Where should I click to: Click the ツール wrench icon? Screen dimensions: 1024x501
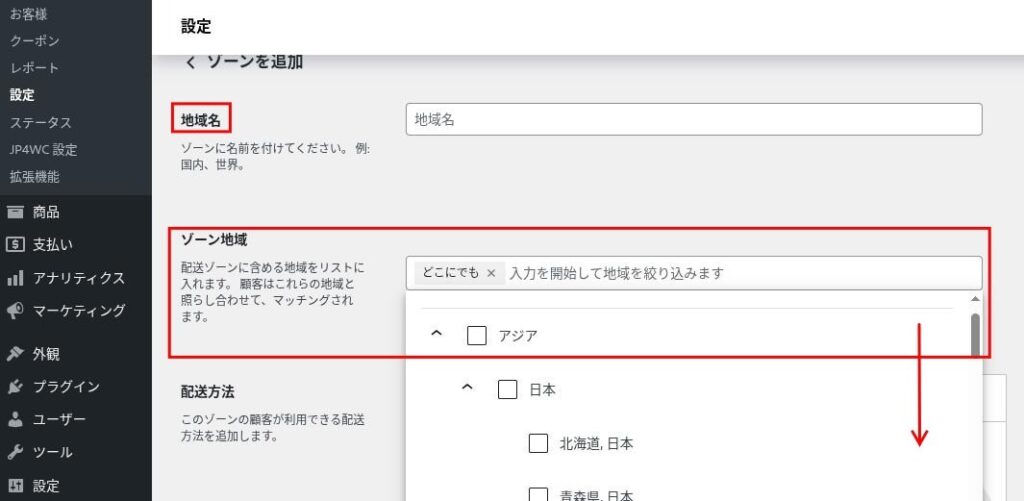pyautogui.click(x=15, y=452)
